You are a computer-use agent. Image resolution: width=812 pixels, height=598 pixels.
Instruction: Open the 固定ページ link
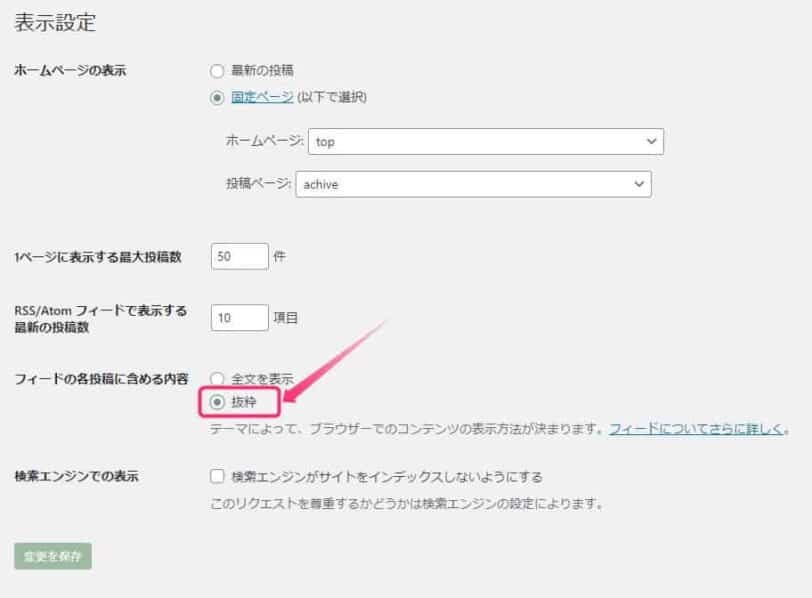[x=262, y=97]
